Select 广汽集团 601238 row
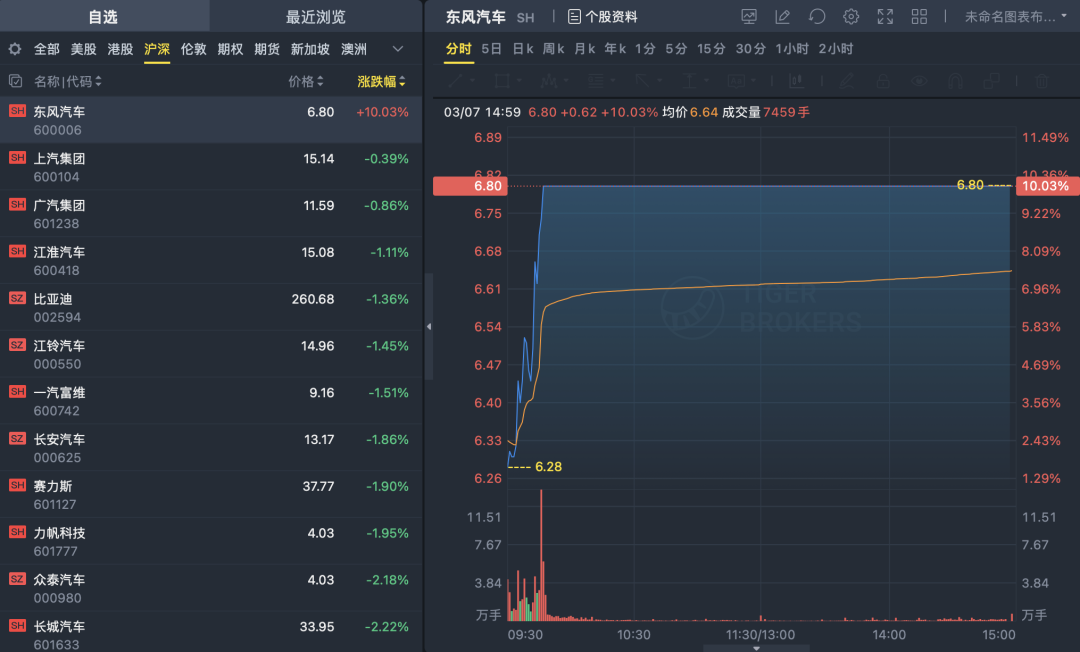This screenshot has height=652, width=1080. tap(211, 213)
